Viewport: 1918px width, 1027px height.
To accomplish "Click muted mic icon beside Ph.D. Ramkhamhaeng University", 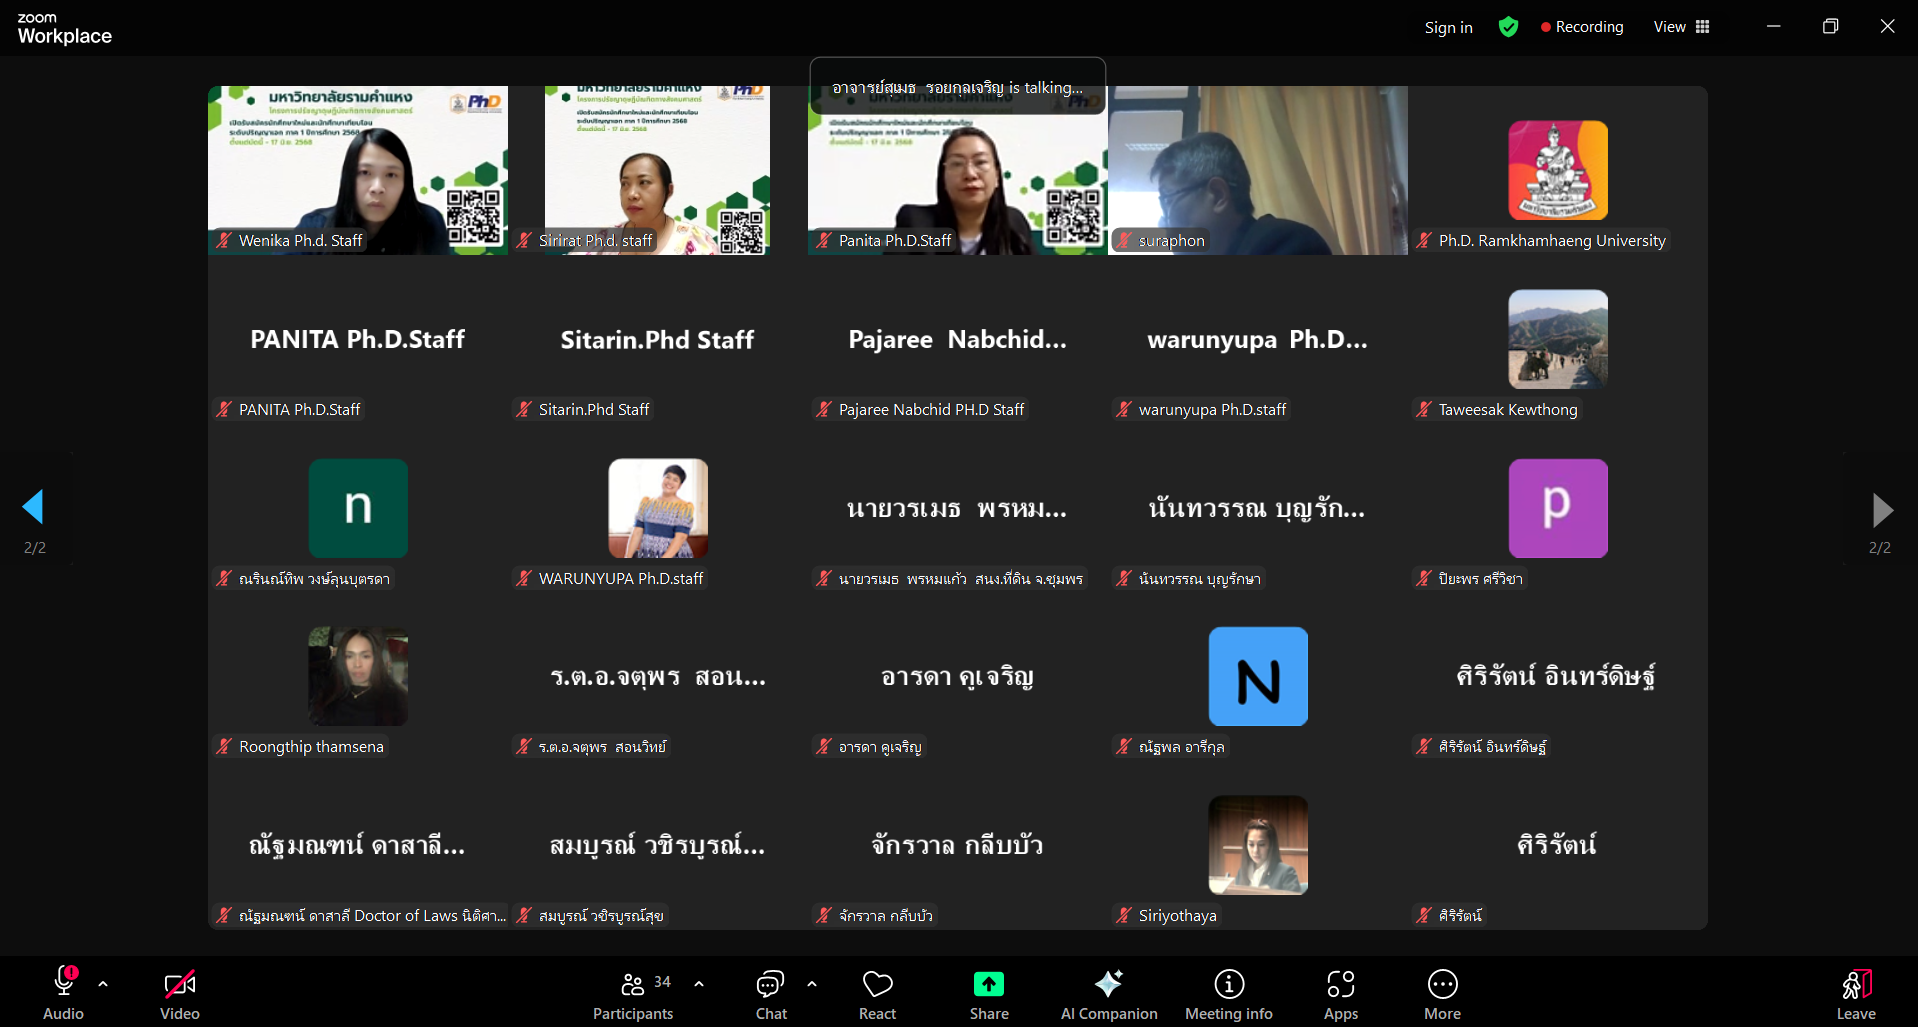I will [1424, 240].
